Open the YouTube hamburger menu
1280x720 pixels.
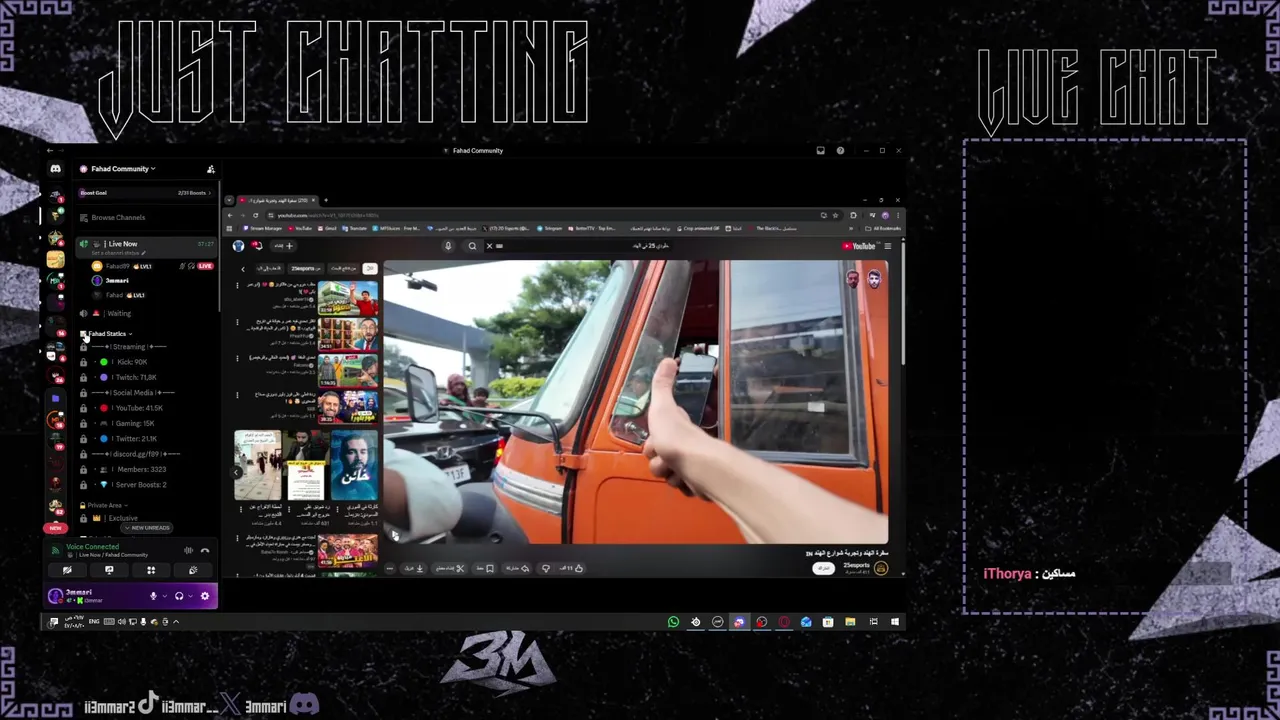tap(887, 246)
